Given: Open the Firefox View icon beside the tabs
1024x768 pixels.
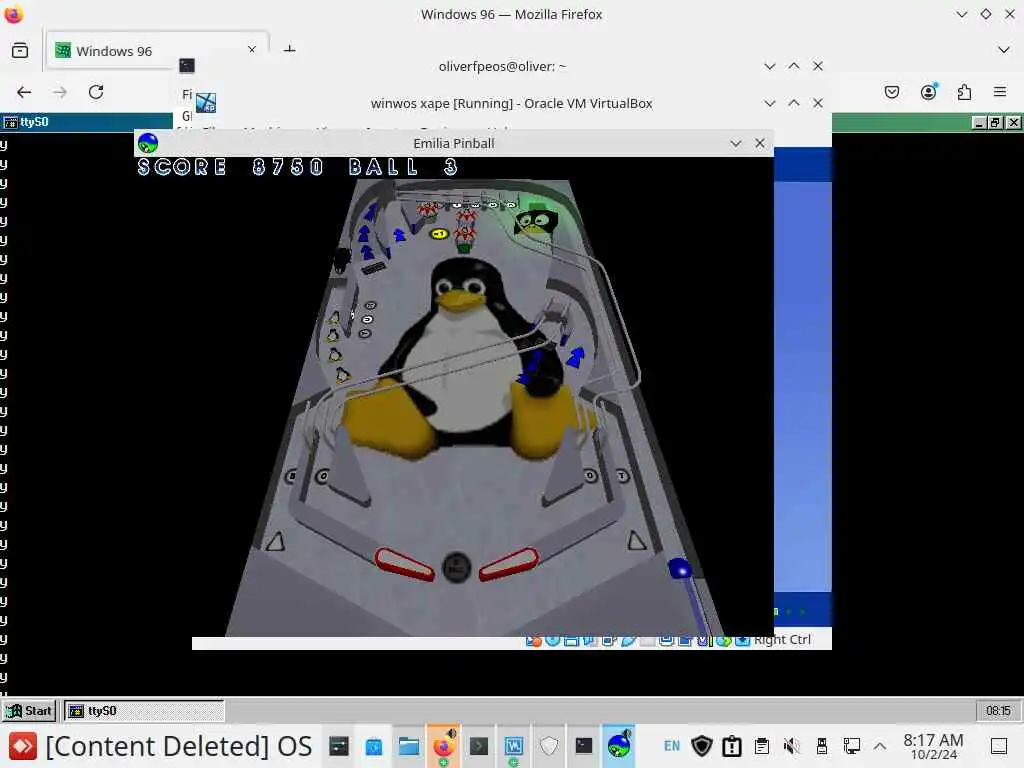Looking at the screenshot, I should 20,50.
